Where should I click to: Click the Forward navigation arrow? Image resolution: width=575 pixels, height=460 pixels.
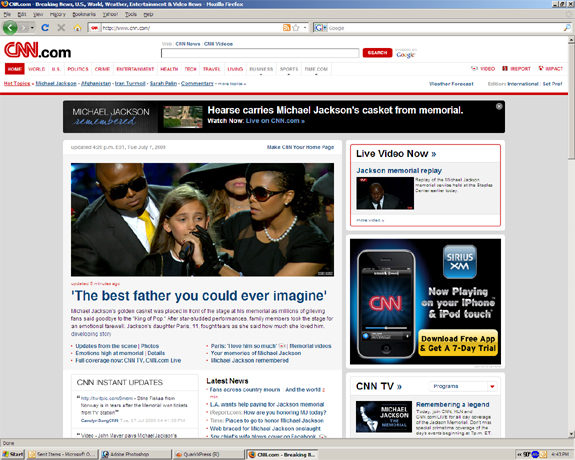coord(23,28)
